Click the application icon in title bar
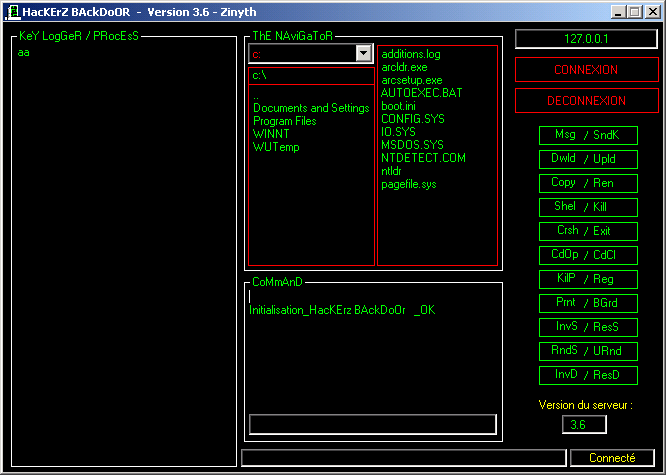The height and width of the screenshot is (475, 666). 12,11
